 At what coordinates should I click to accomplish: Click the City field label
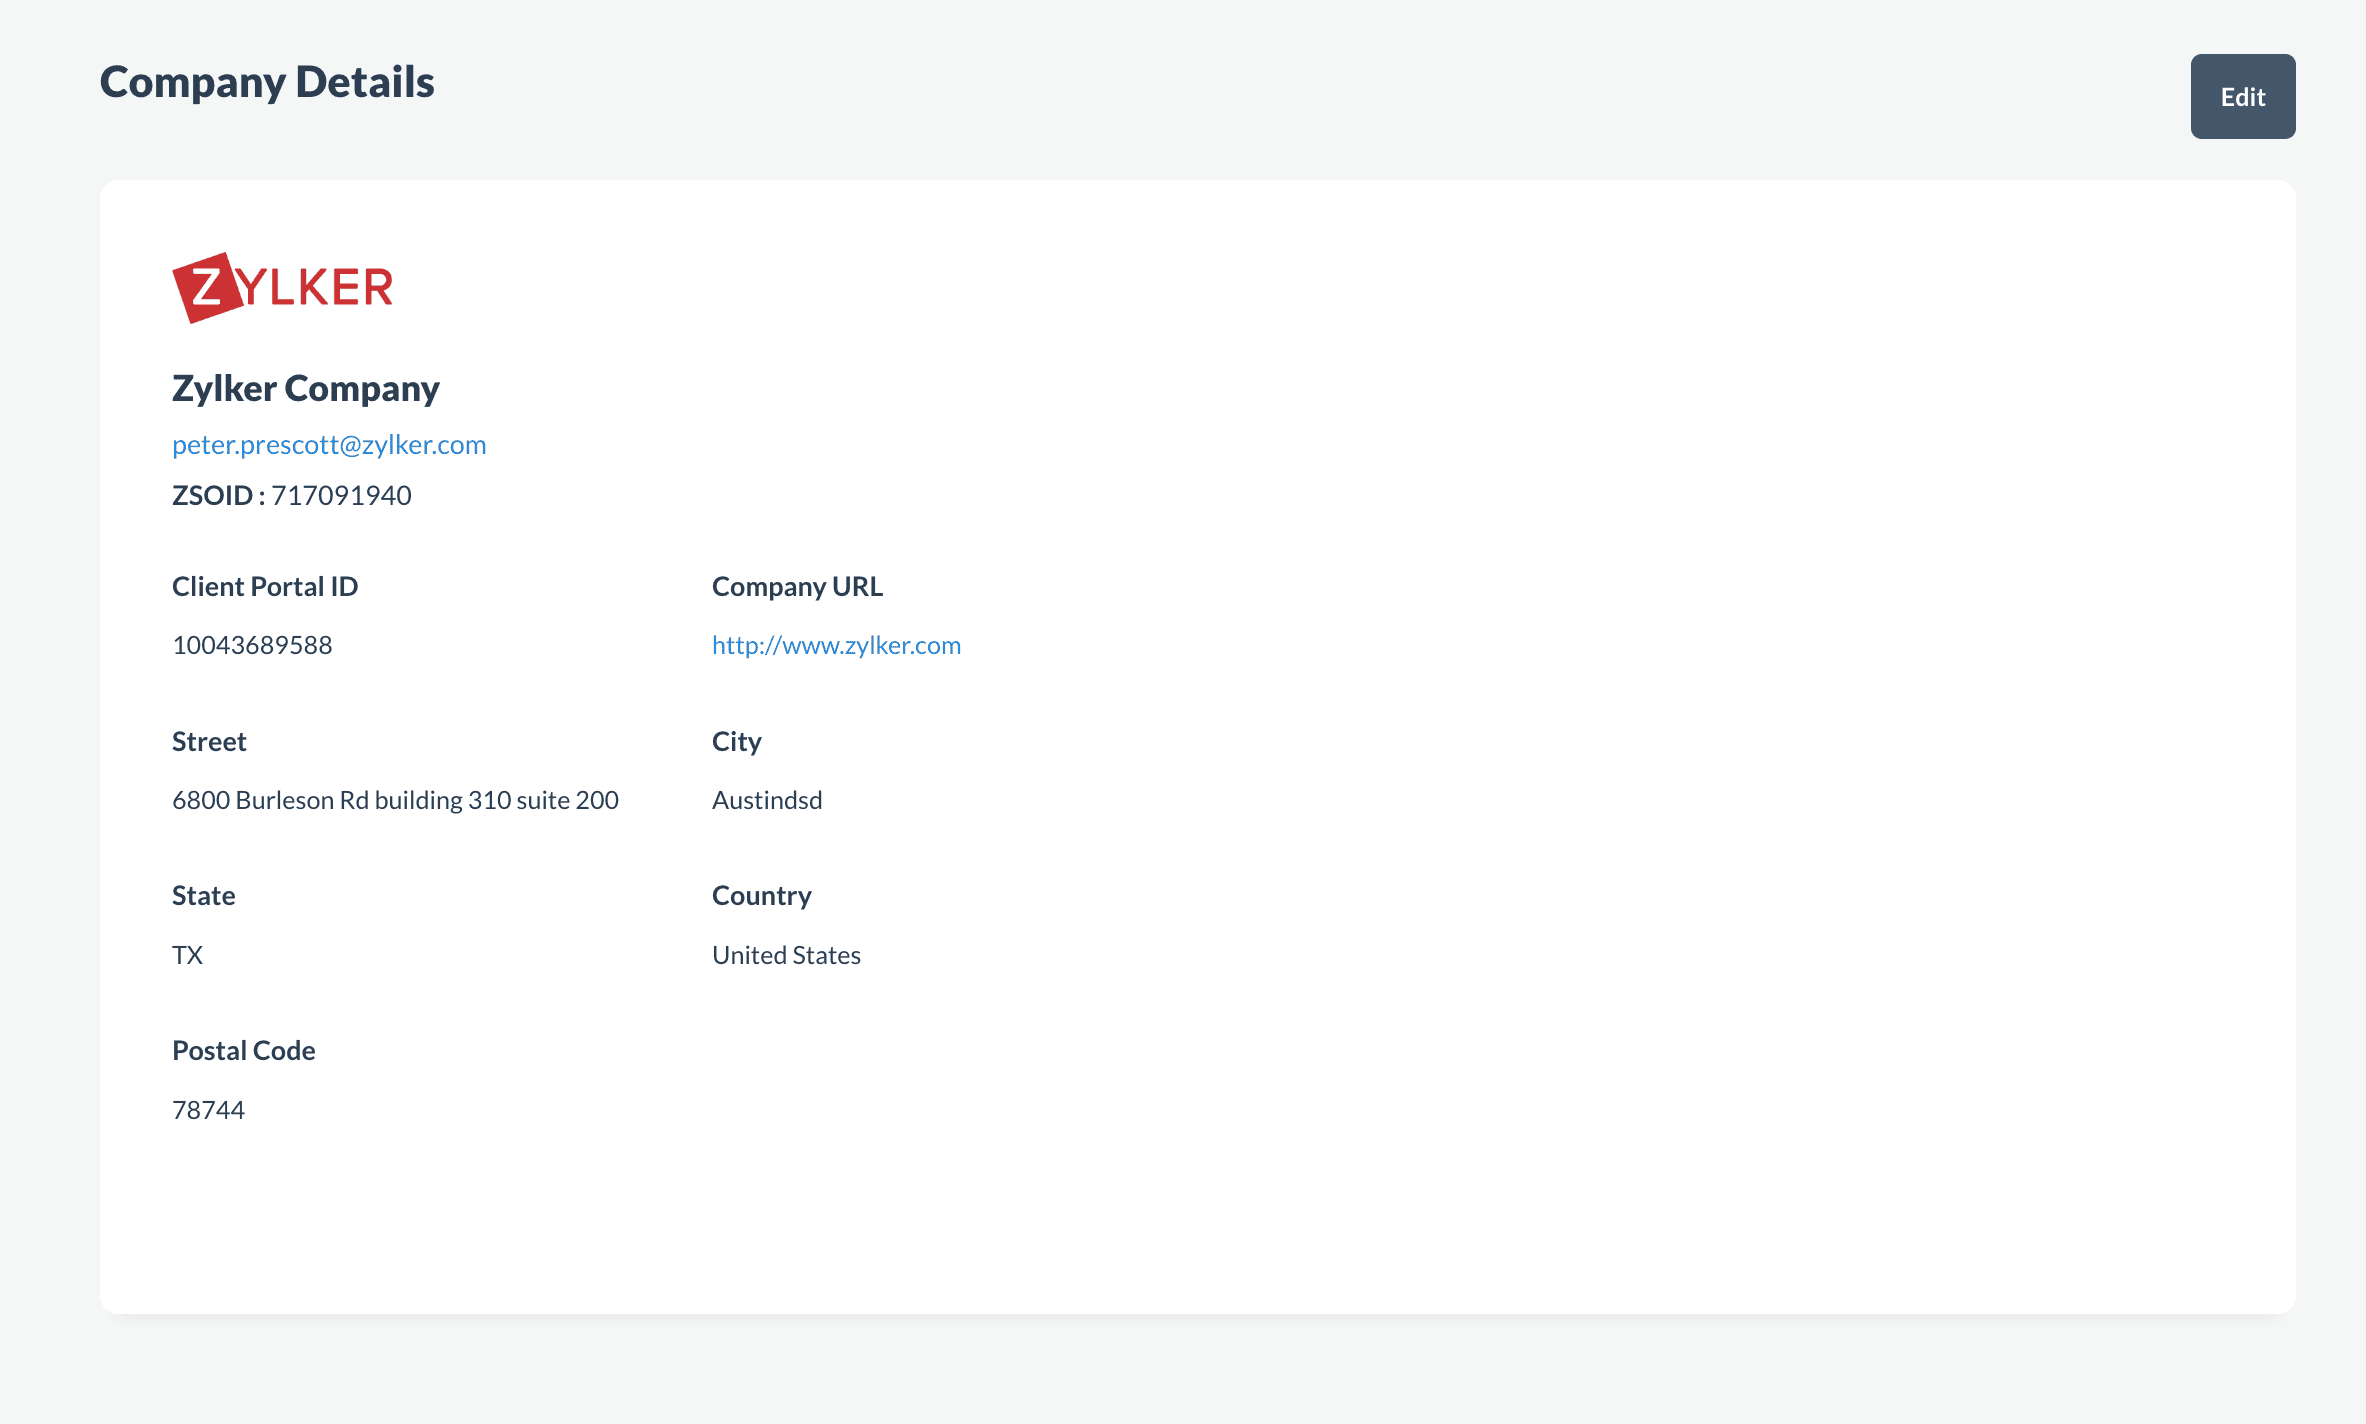736,742
